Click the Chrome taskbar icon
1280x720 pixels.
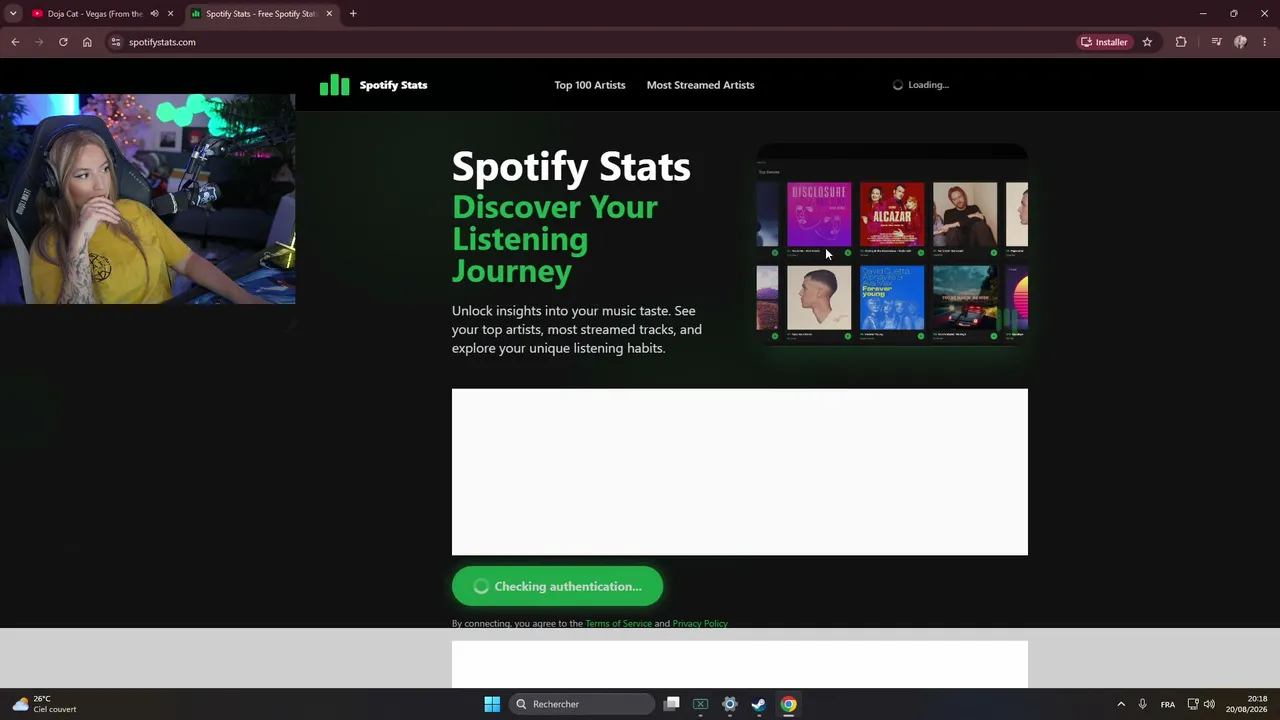(x=789, y=704)
